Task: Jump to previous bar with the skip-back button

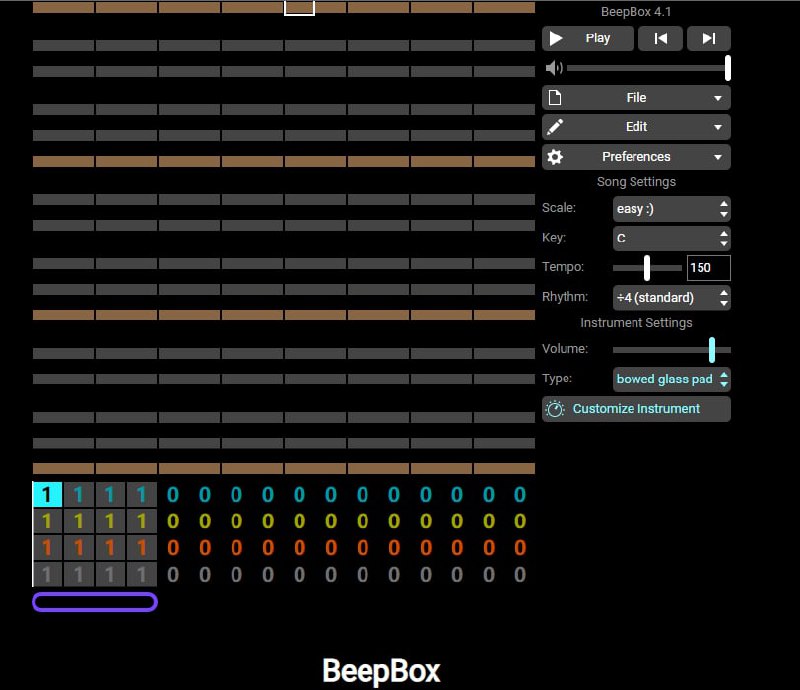Action: tap(660, 38)
